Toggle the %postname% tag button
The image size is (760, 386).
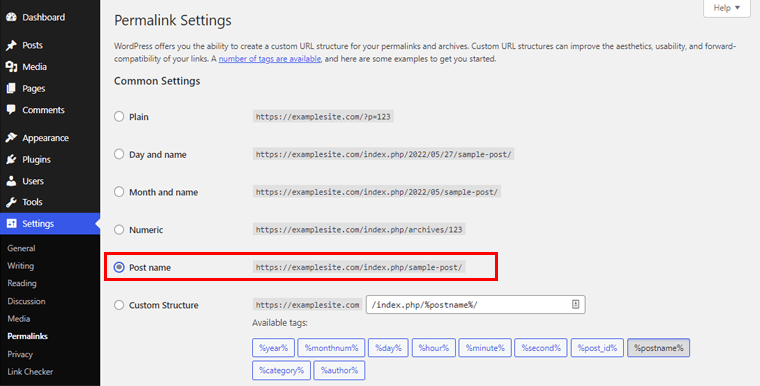click(659, 348)
